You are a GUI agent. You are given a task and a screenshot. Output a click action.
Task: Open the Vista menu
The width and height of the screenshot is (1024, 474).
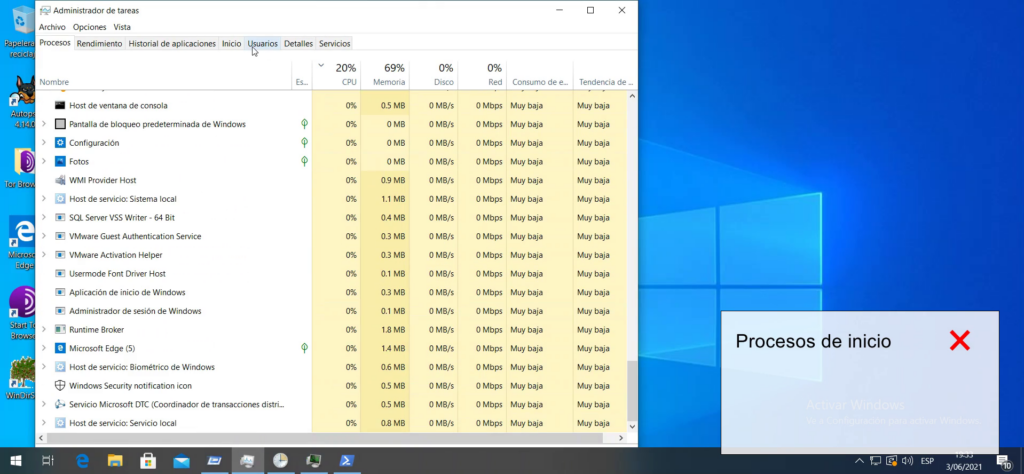pyautogui.click(x=122, y=27)
